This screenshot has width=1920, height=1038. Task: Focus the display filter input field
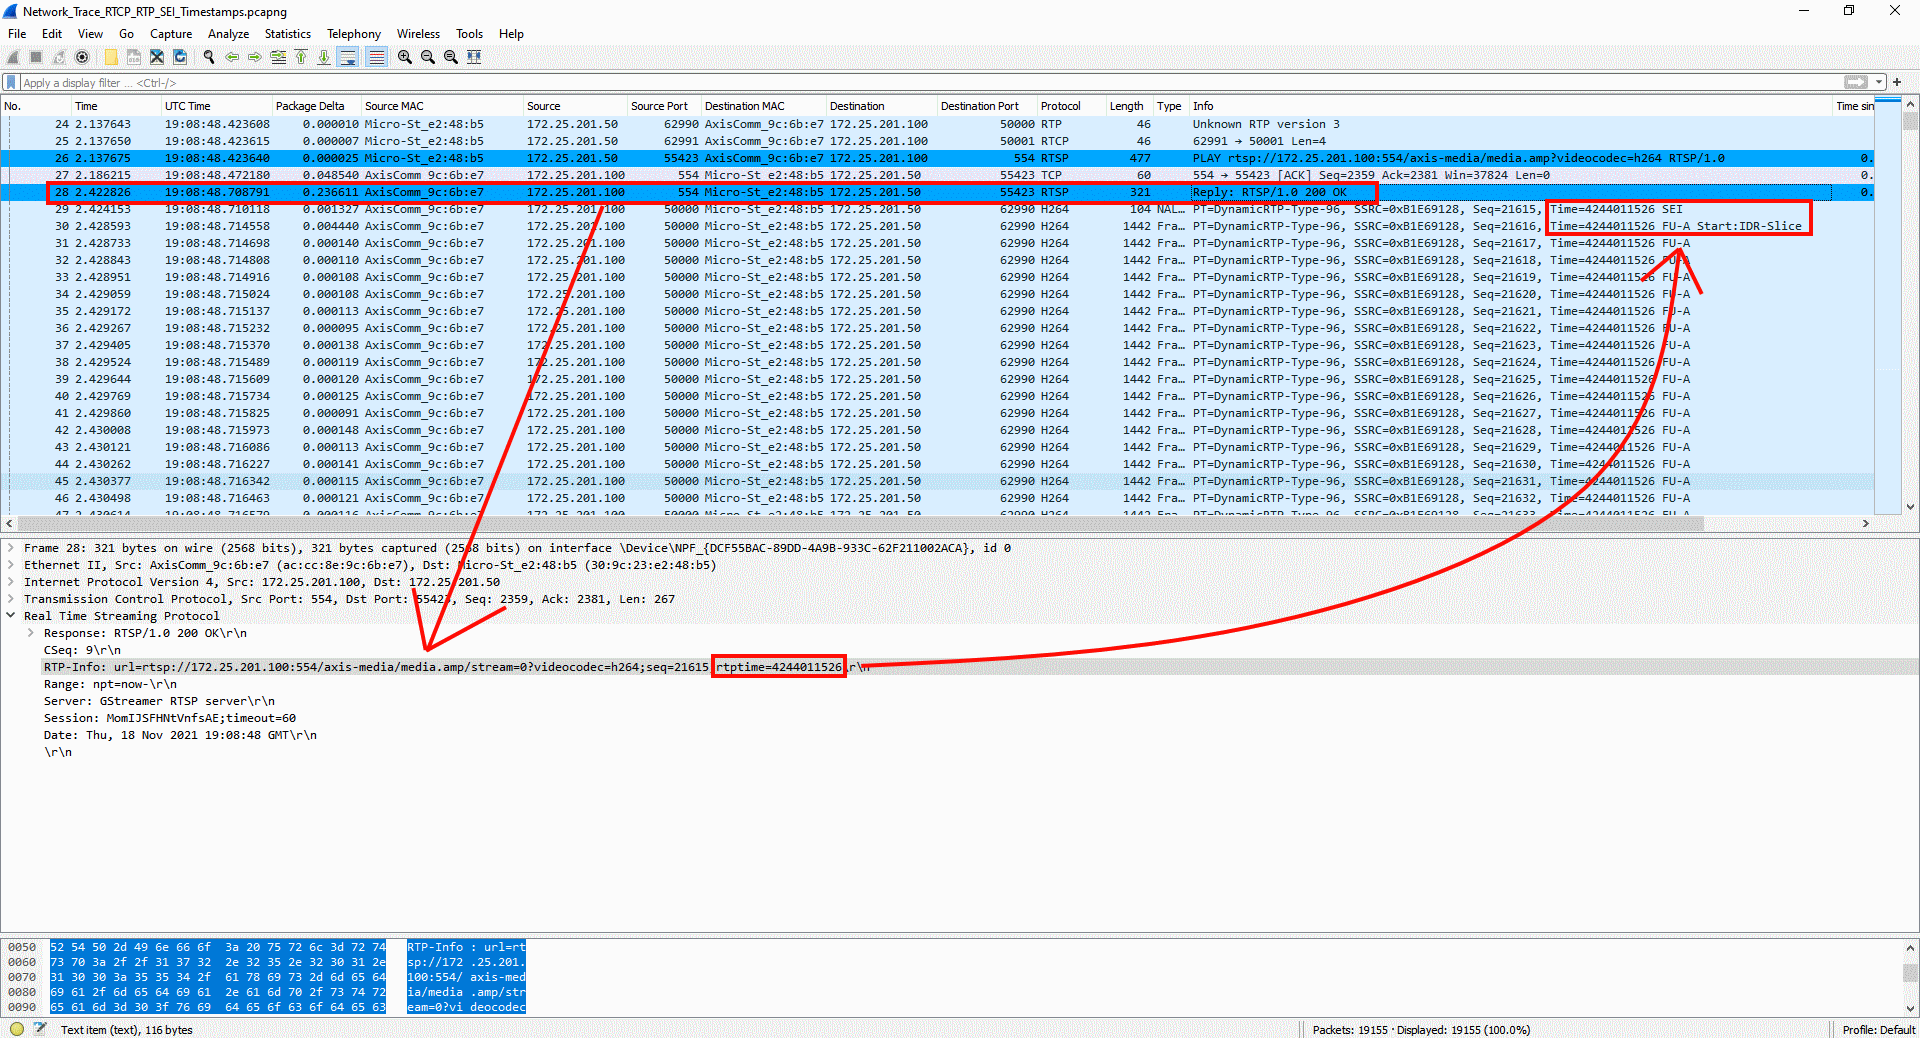pyautogui.click(x=930, y=83)
